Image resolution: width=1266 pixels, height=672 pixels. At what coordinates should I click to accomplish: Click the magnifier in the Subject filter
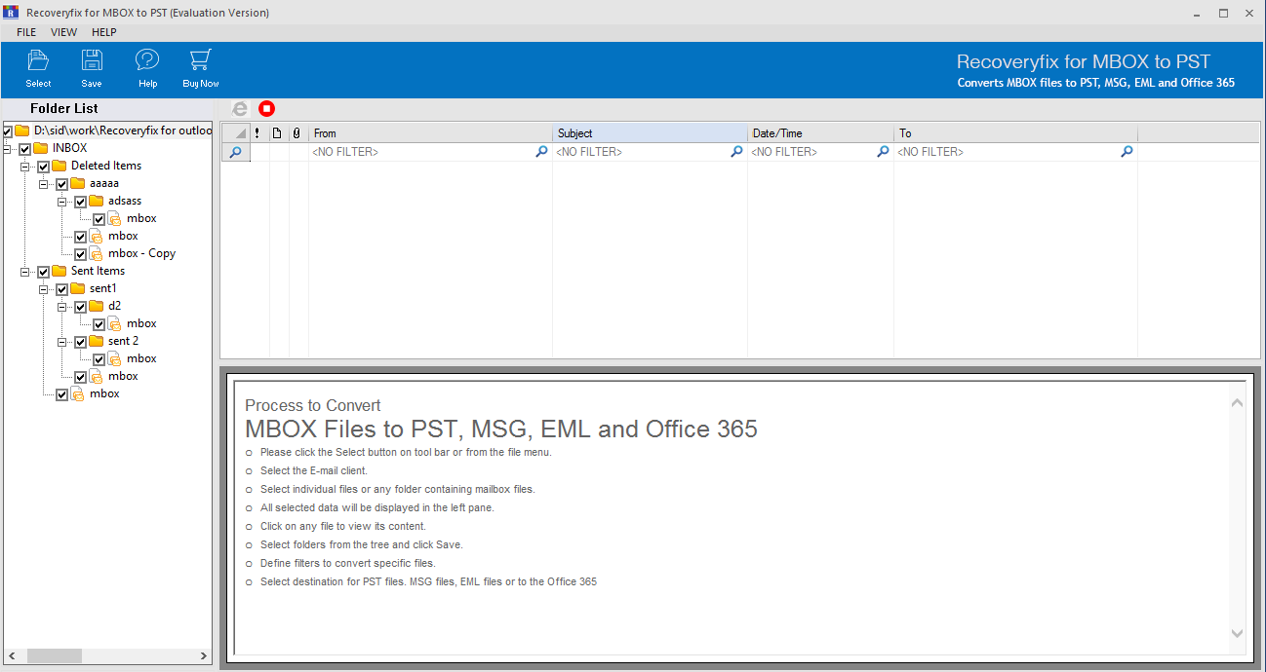pos(736,152)
